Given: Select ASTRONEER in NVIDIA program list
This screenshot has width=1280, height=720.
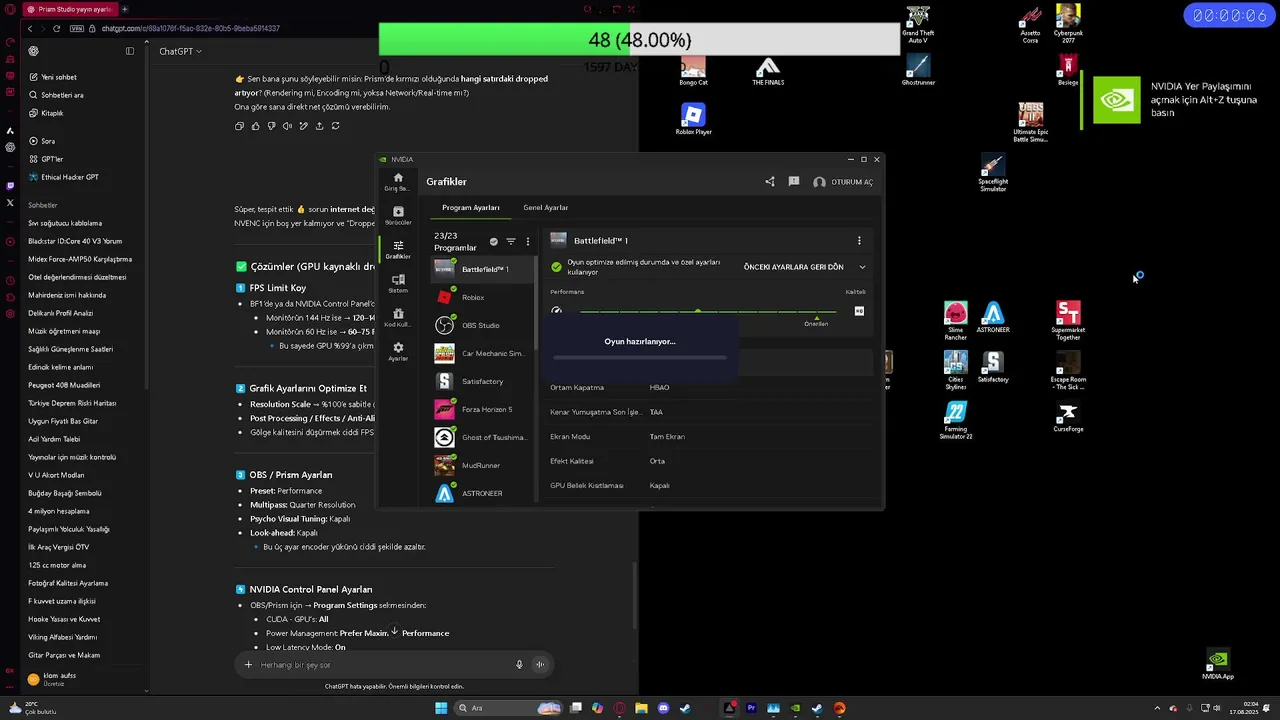Looking at the screenshot, I should click(483, 493).
